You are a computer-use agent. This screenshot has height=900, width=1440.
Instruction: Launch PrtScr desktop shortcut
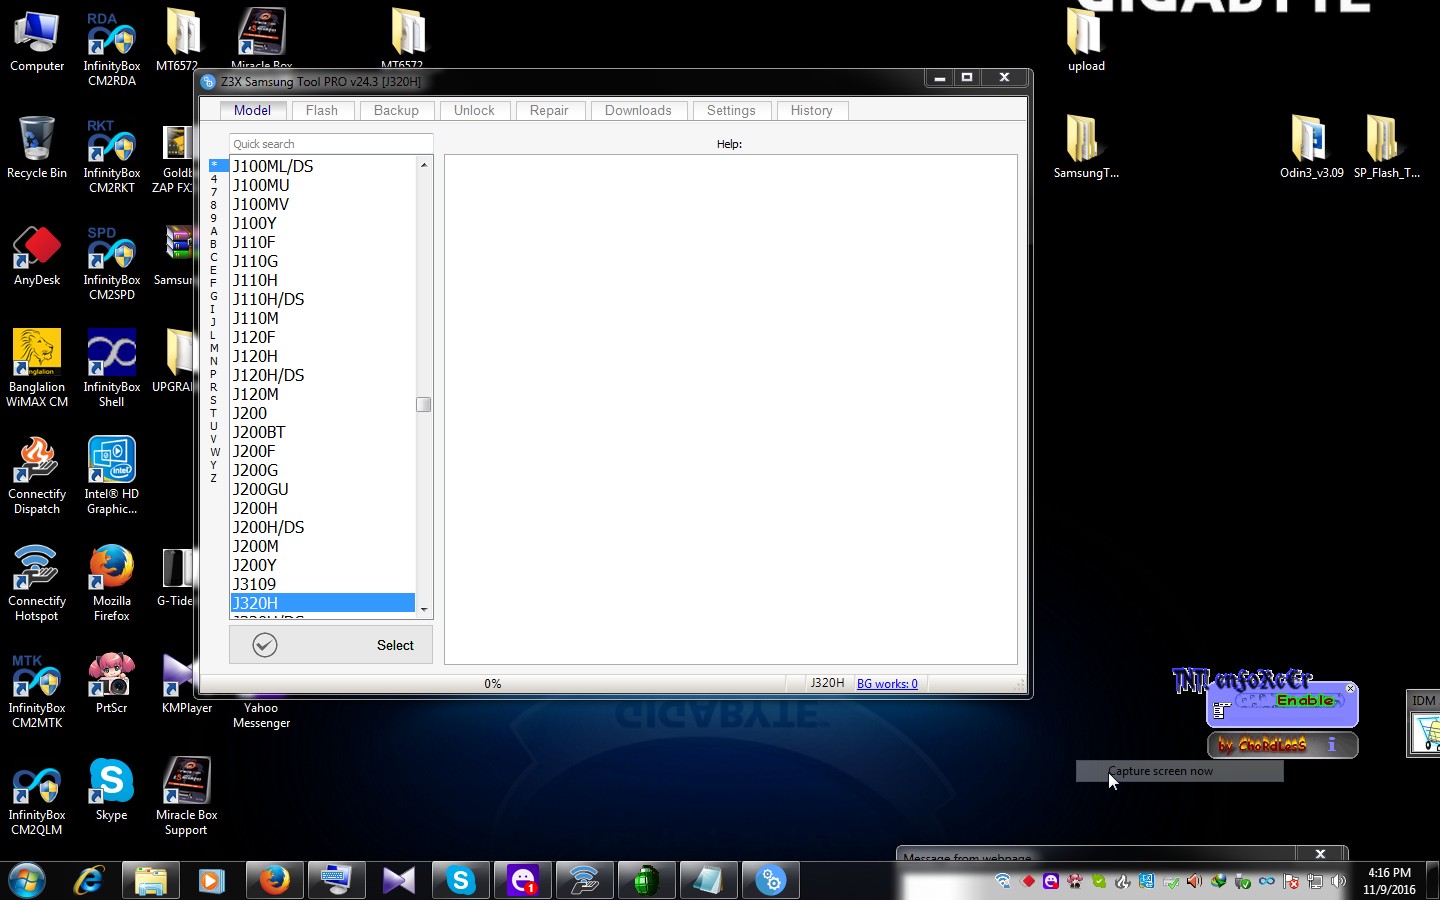112,683
